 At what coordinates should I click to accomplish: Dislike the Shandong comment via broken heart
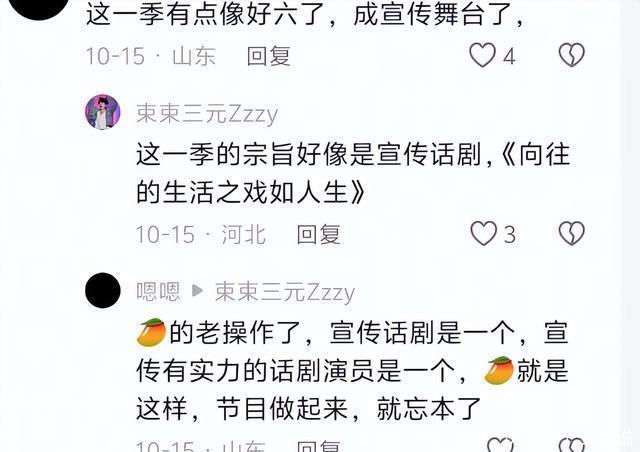(x=571, y=55)
